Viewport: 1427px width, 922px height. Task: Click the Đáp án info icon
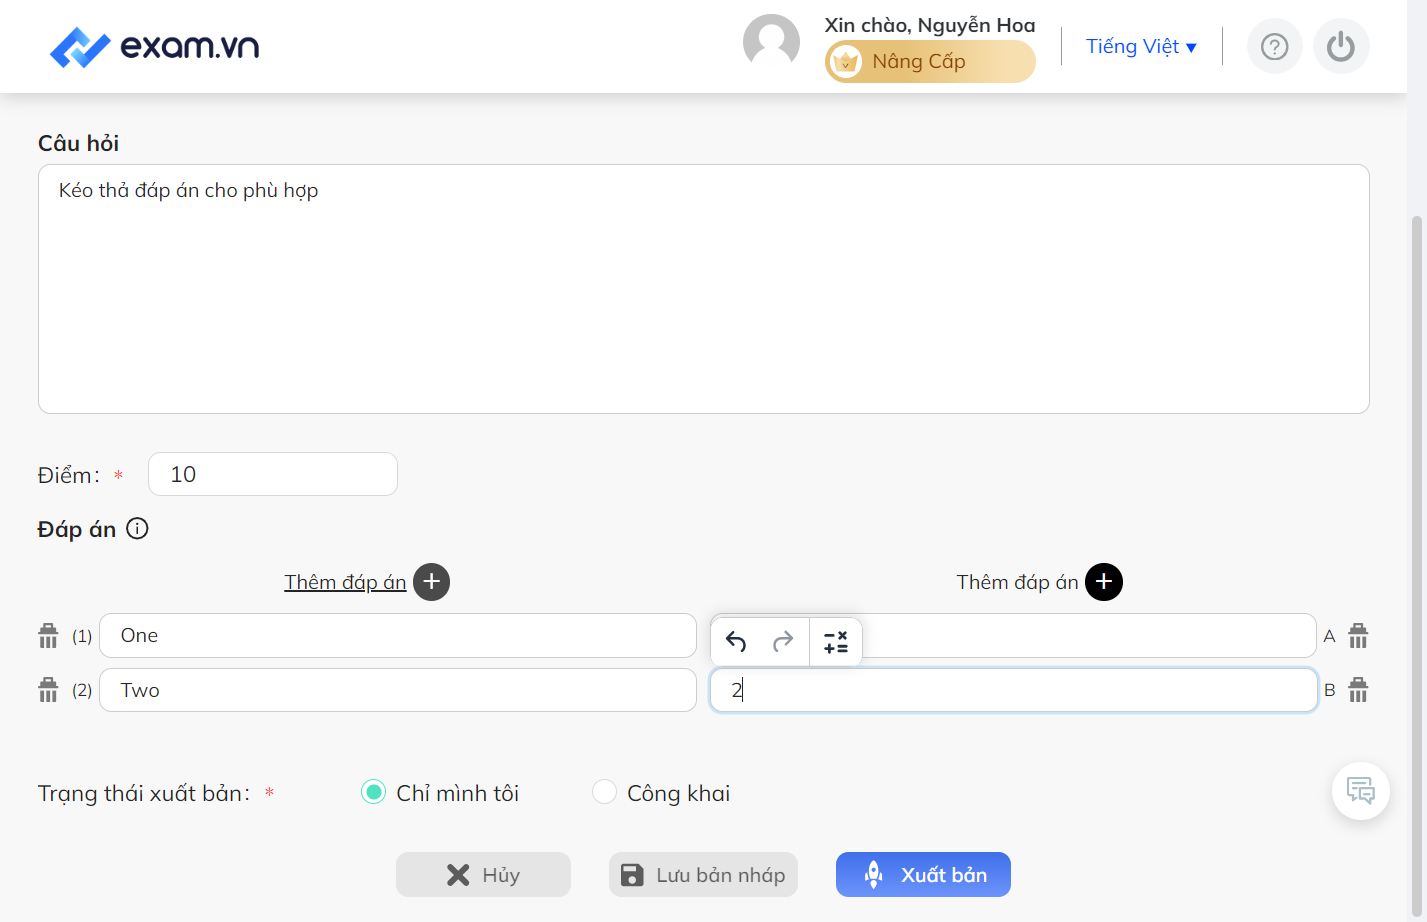tap(138, 528)
